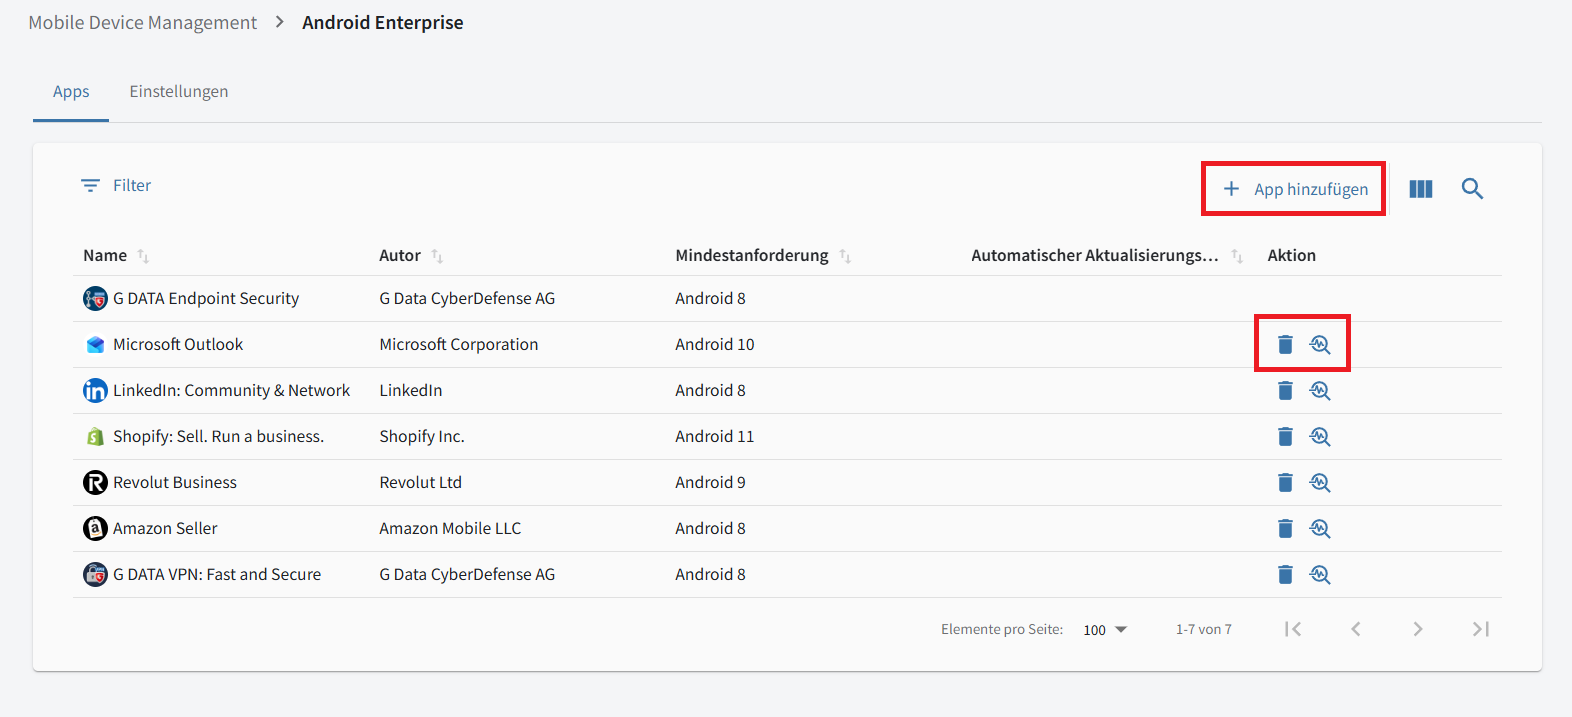
Task: Jump to the last page
Action: (x=1481, y=629)
